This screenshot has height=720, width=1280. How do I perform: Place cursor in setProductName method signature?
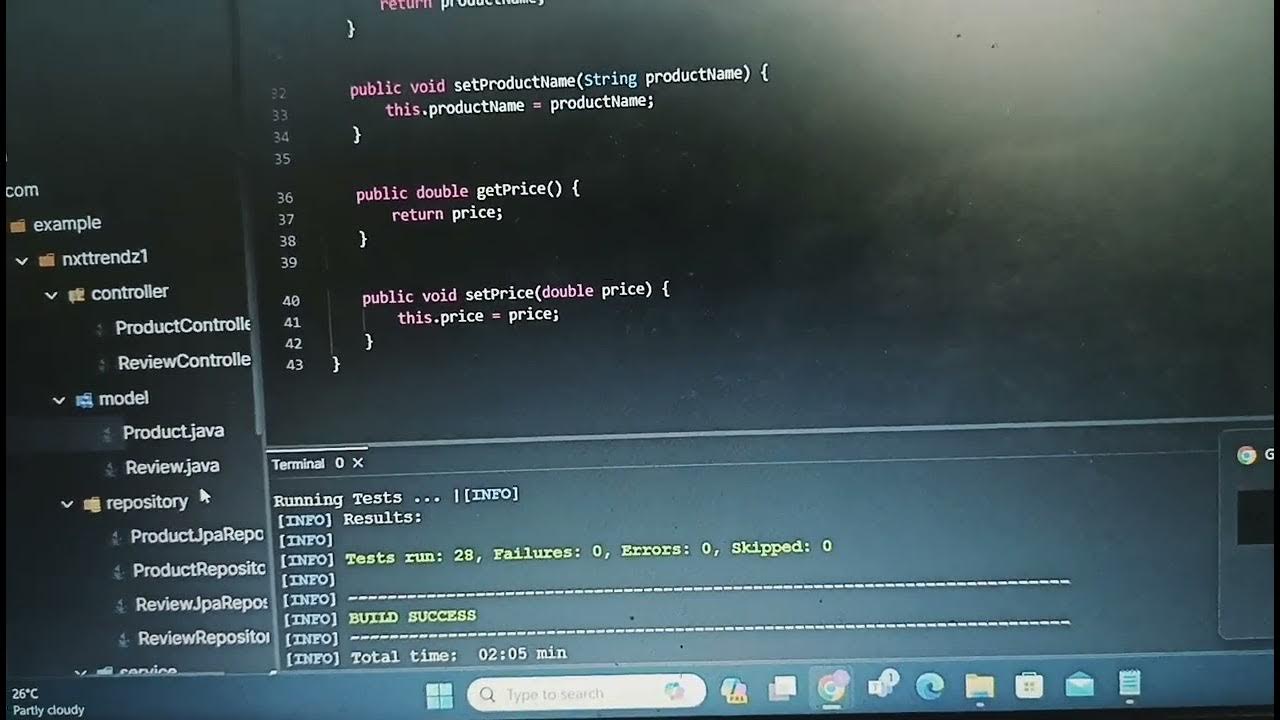pyautogui.click(x=559, y=82)
